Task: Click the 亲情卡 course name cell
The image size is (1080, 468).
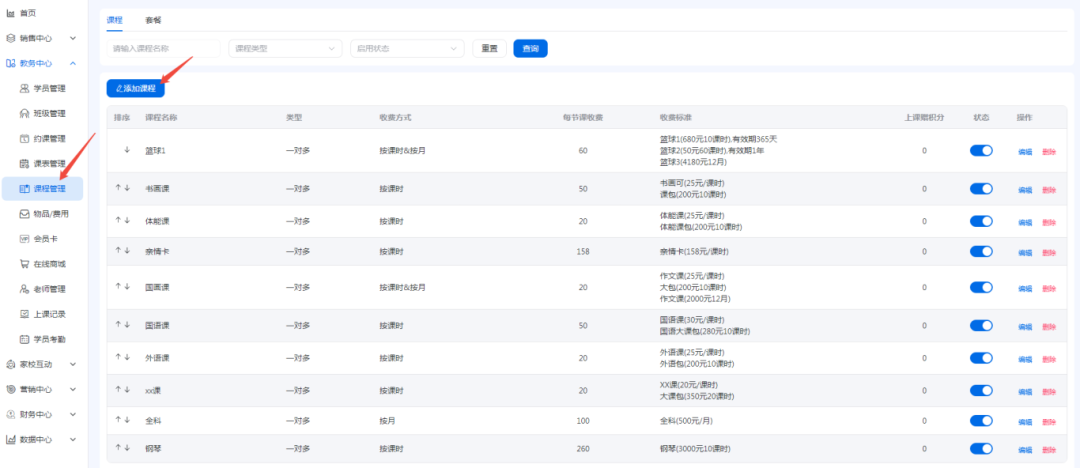Action: 157,252
